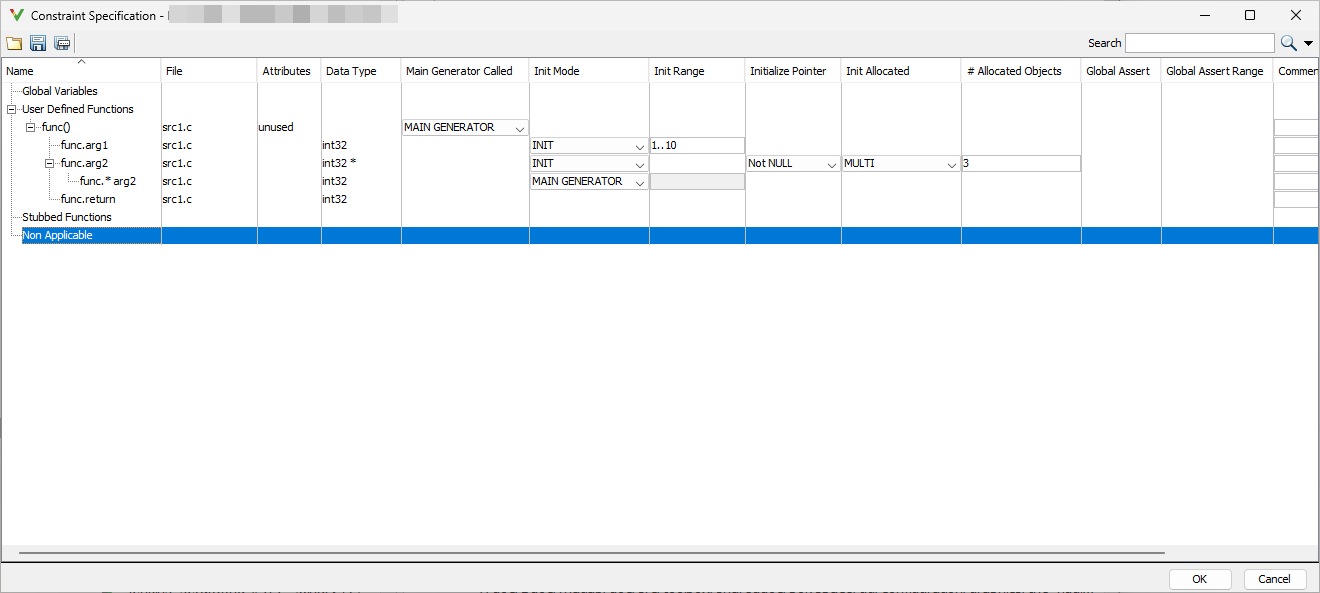The image size is (1320, 593).
Task: Click inside the Search text box
Action: [1199, 43]
